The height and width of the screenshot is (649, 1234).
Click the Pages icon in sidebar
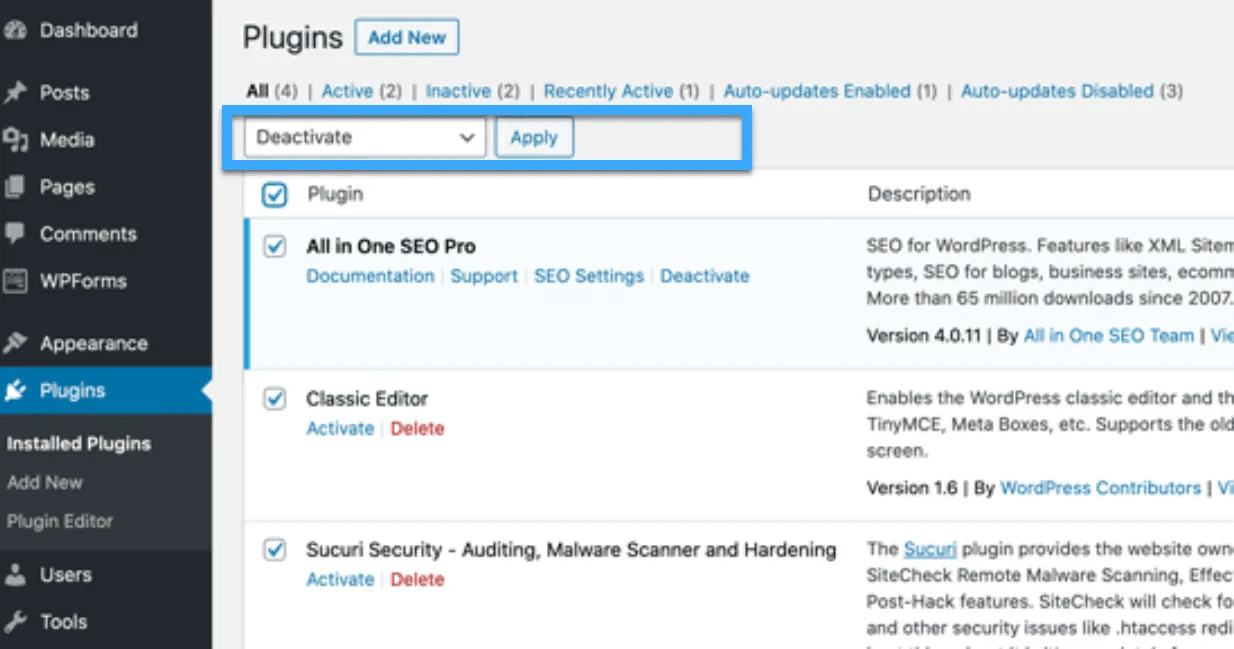(14, 187)
